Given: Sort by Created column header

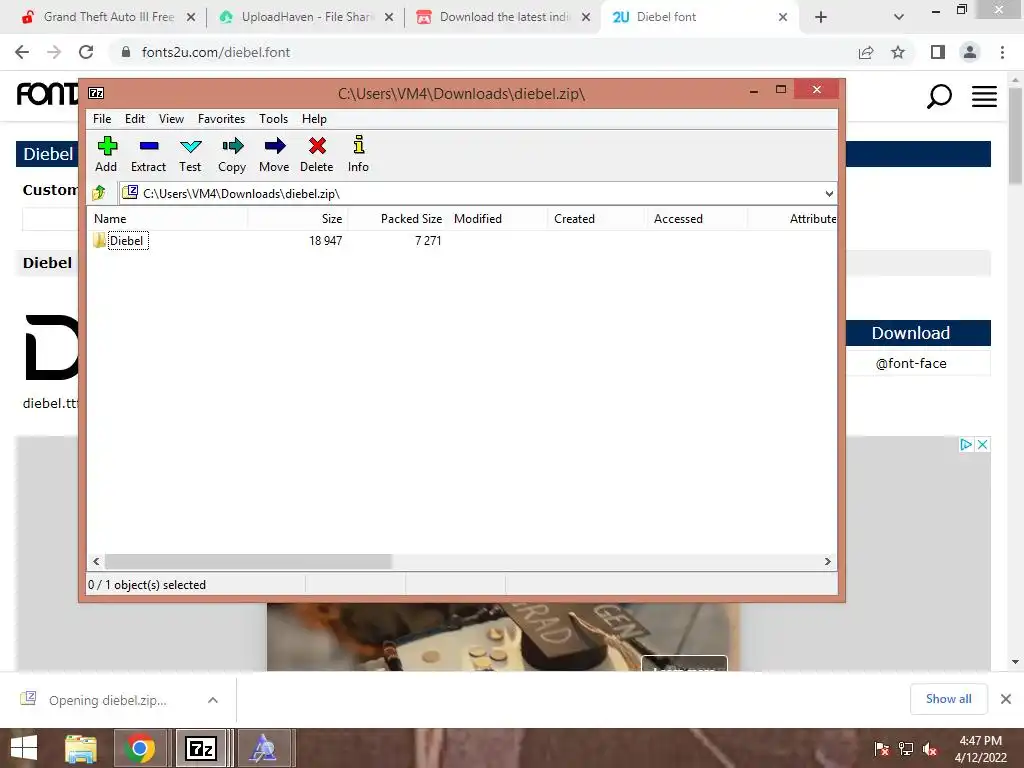Looking at the screenshot, I should (x=597, y=219).
